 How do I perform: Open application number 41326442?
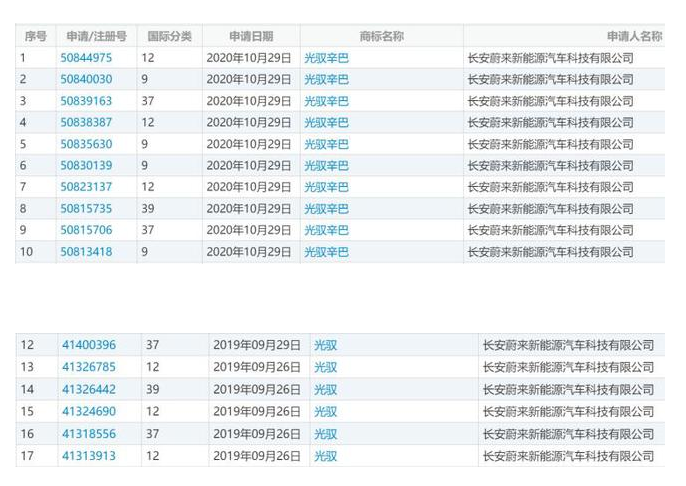pos(89,389)
